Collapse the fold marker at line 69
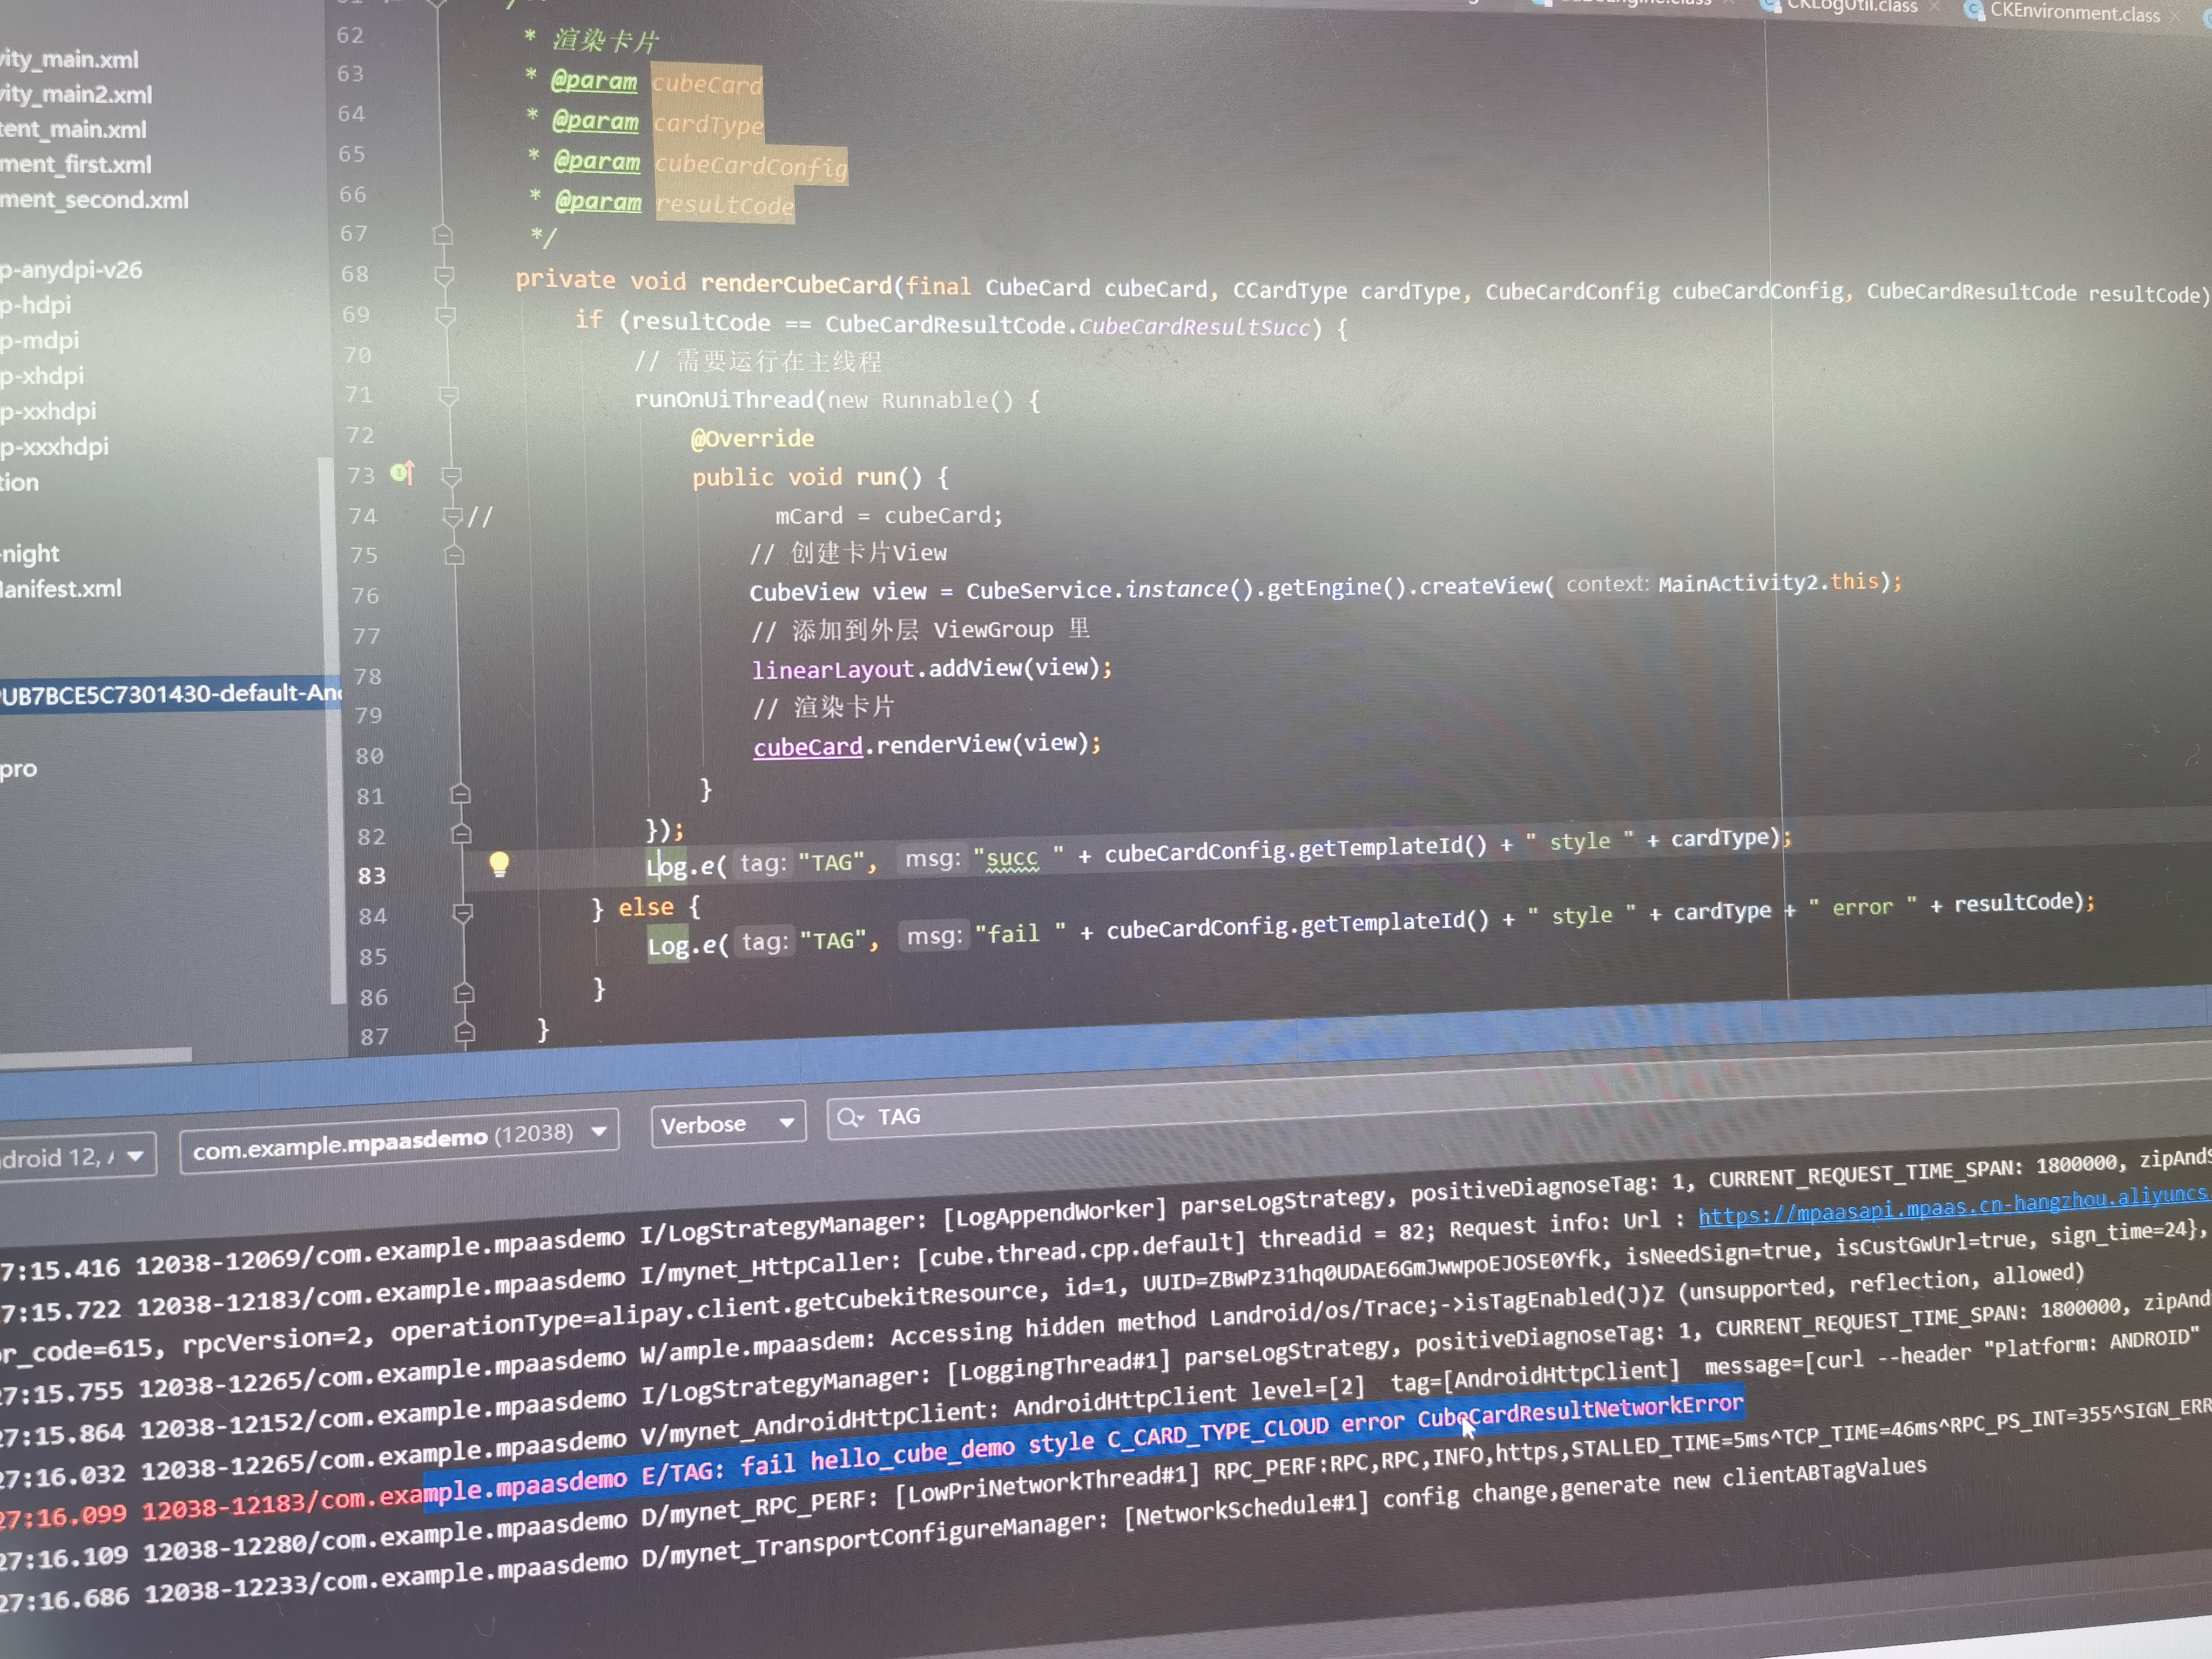 446,316
